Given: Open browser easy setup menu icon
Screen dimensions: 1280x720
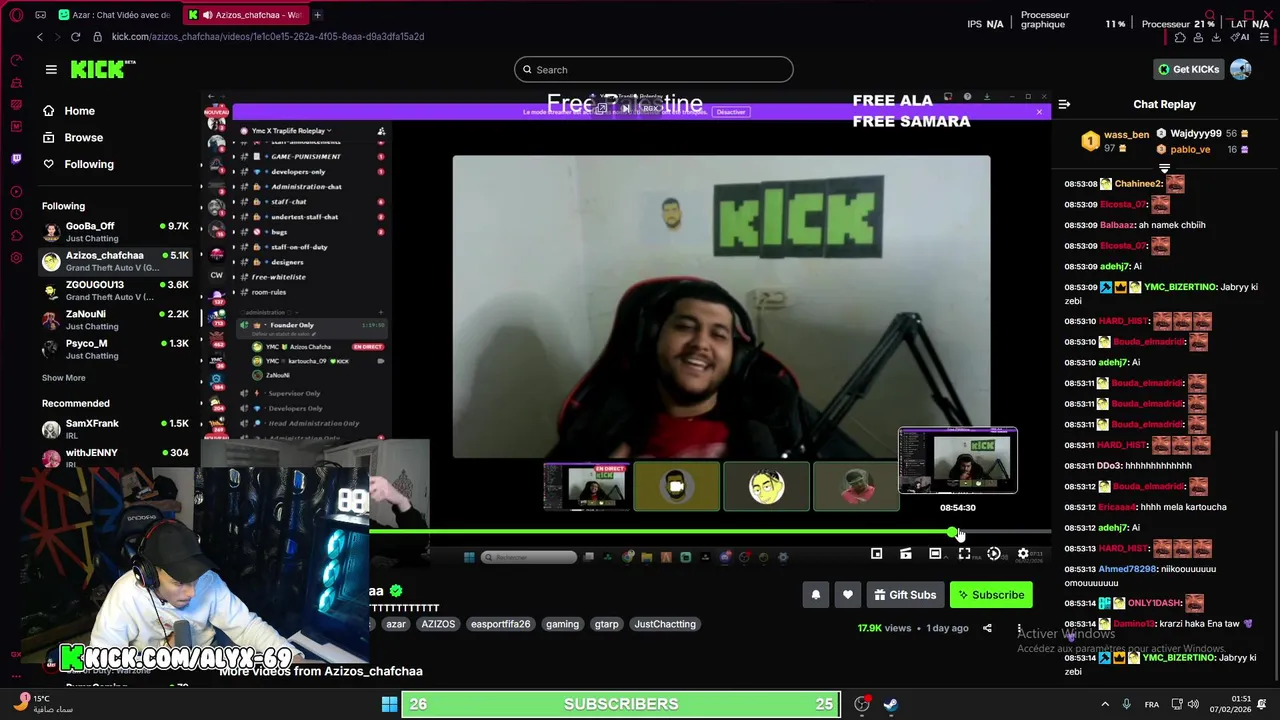Looking at the screenshot, I should pyautogui.click(x=1264, y=37).
